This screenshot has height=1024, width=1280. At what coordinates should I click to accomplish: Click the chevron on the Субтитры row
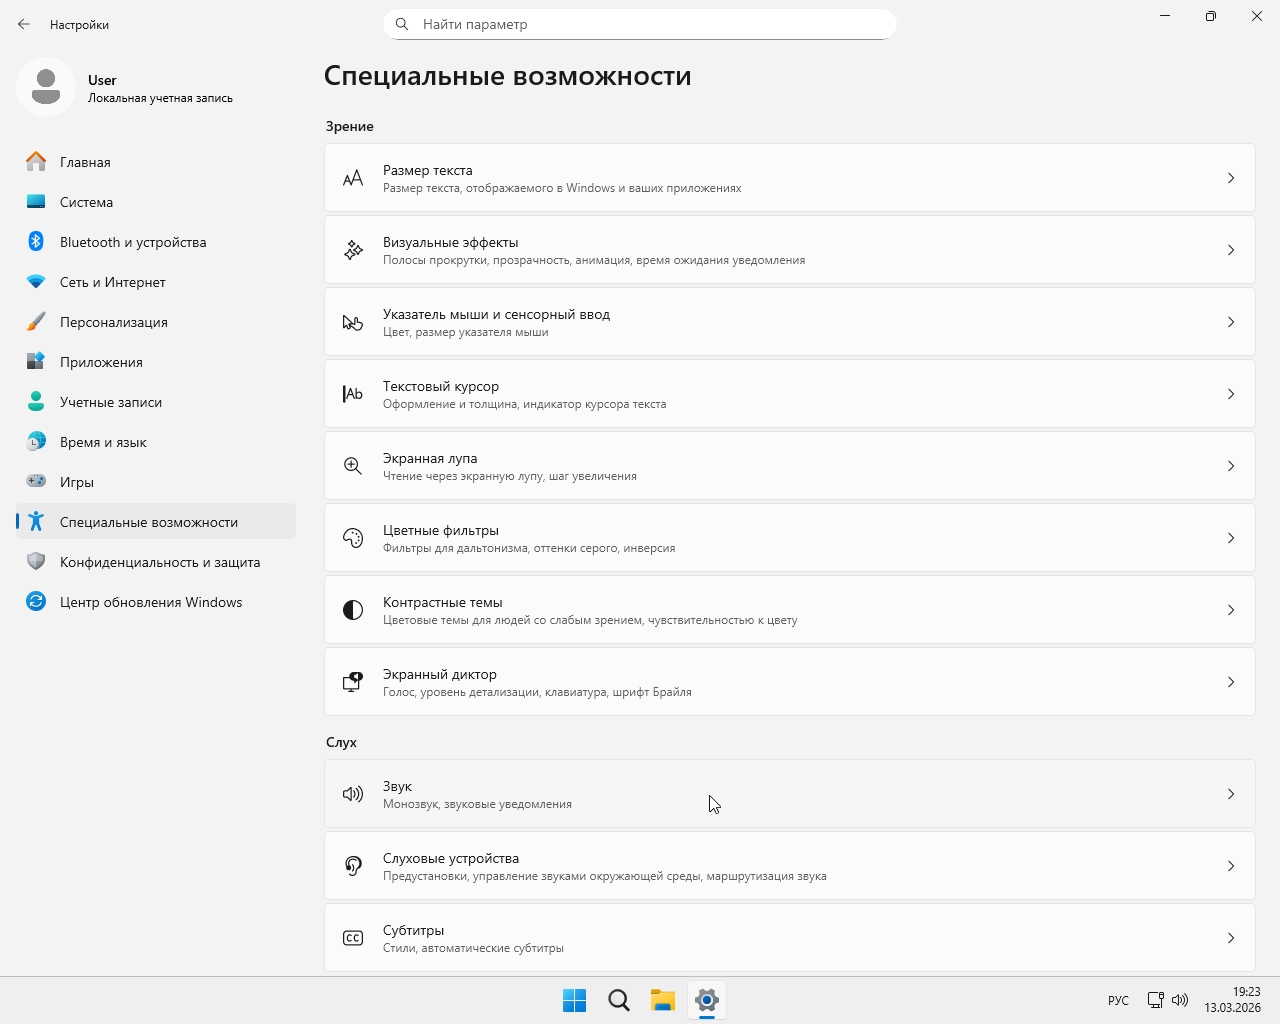1231,938
